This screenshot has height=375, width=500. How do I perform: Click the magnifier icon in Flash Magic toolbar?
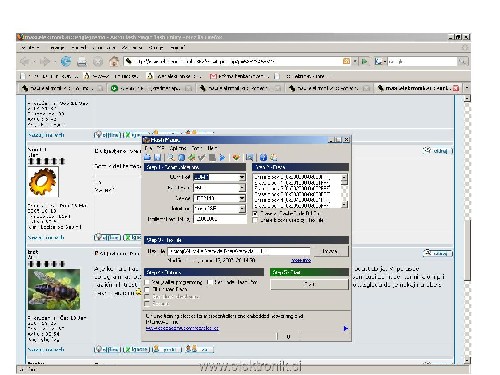pyautogui.click(x=171, y=157)
